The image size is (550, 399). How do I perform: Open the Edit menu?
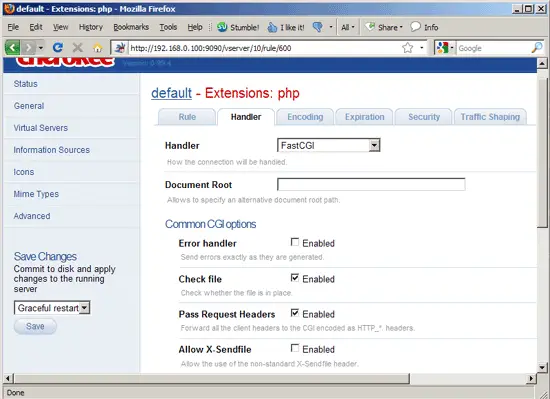click(x=36, y=27)
